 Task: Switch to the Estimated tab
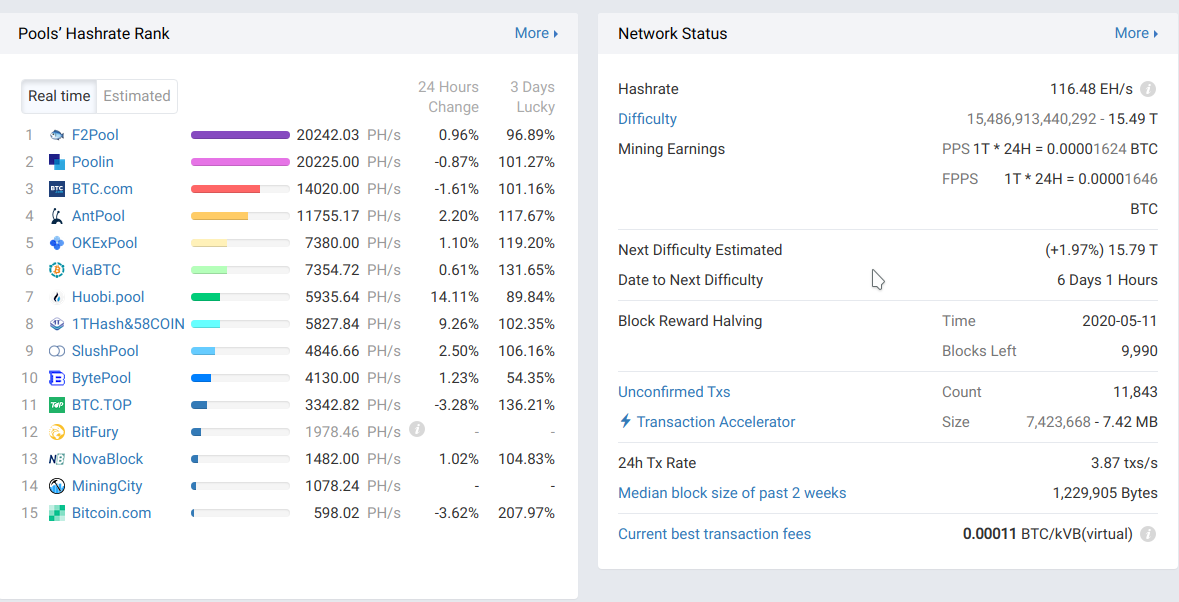click(137, 96)
